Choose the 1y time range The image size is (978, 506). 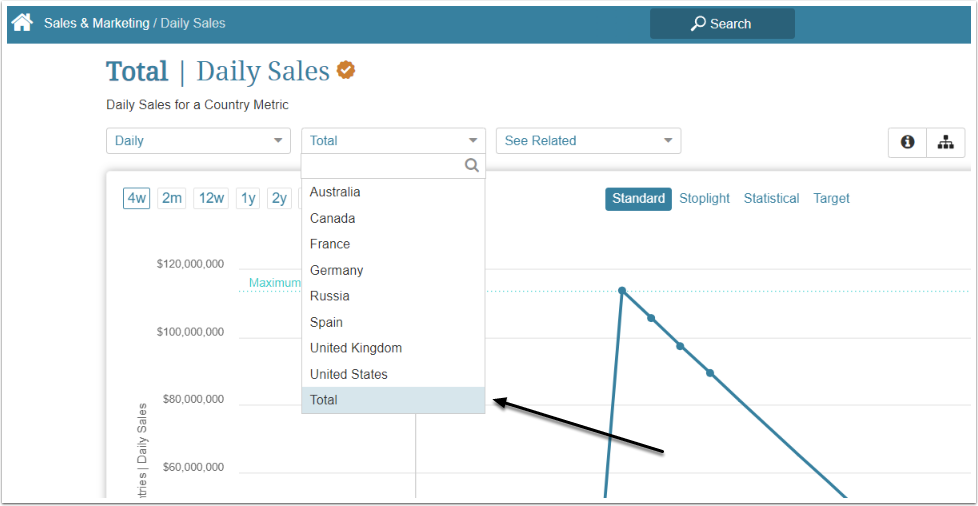248,198
